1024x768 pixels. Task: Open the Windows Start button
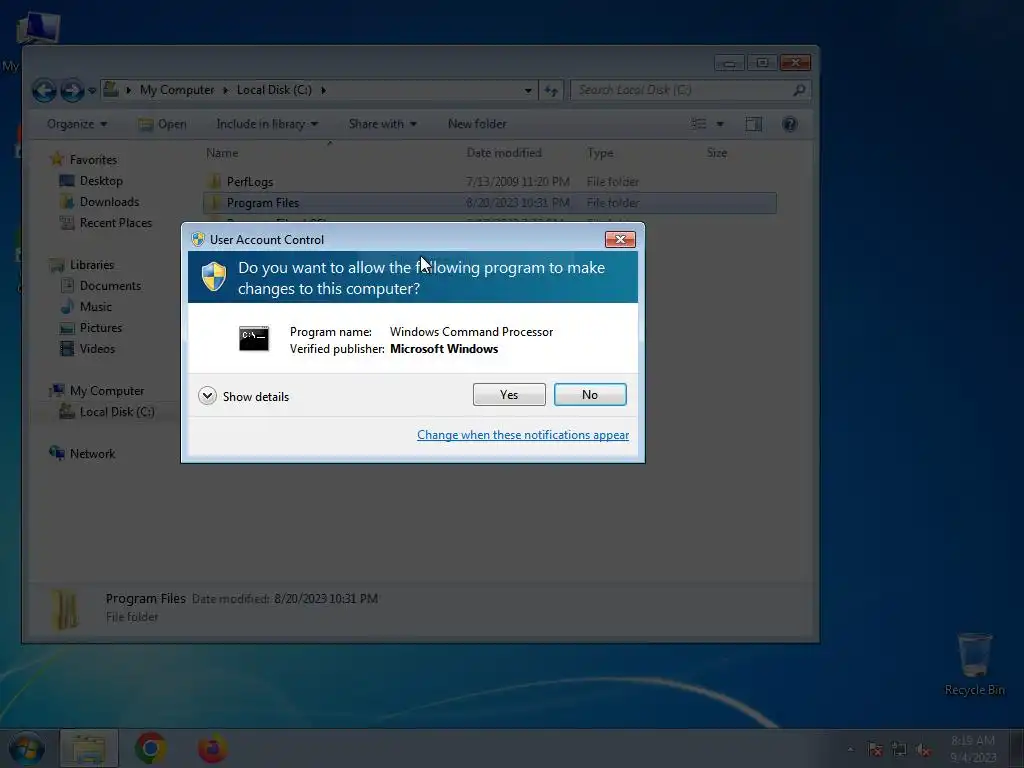27,748
